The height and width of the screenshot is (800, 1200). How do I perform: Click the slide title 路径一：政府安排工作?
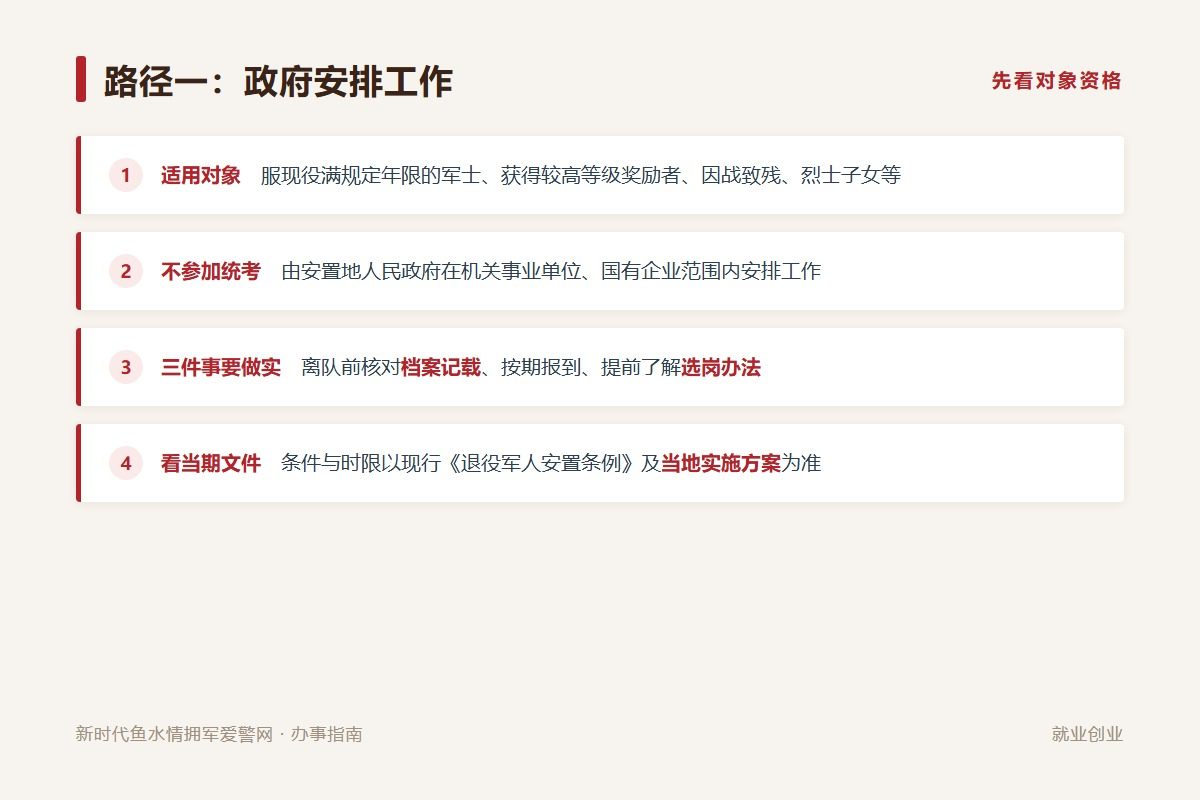coord(278,81)
